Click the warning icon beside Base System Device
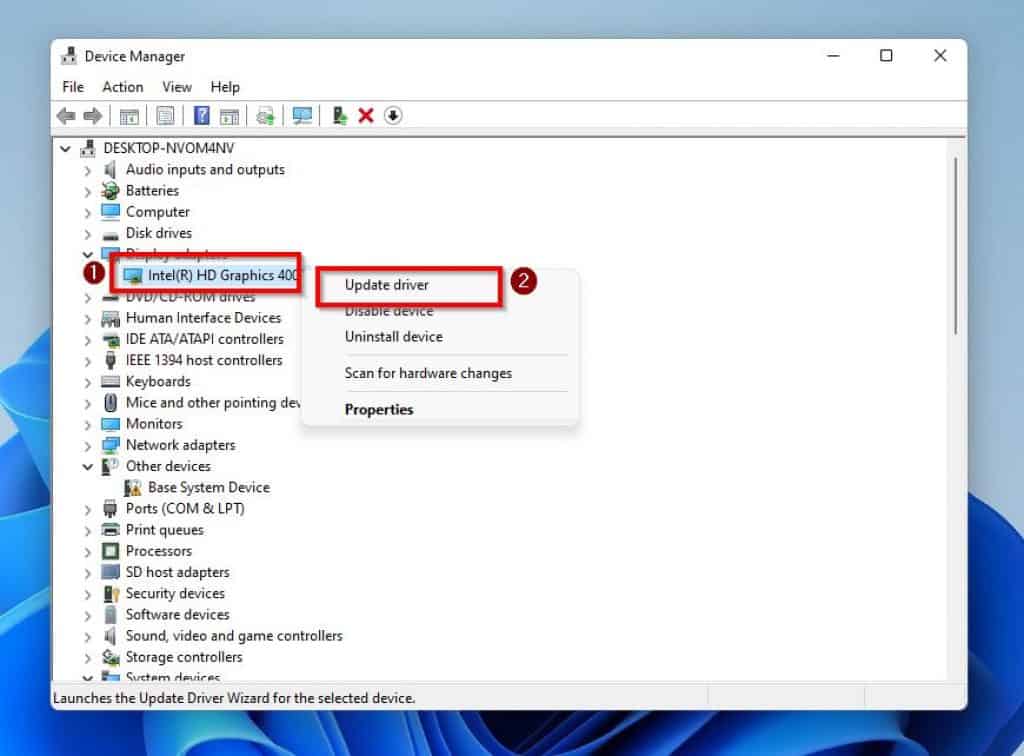This screenshot has height=756, width=1024. click(133, 488)
